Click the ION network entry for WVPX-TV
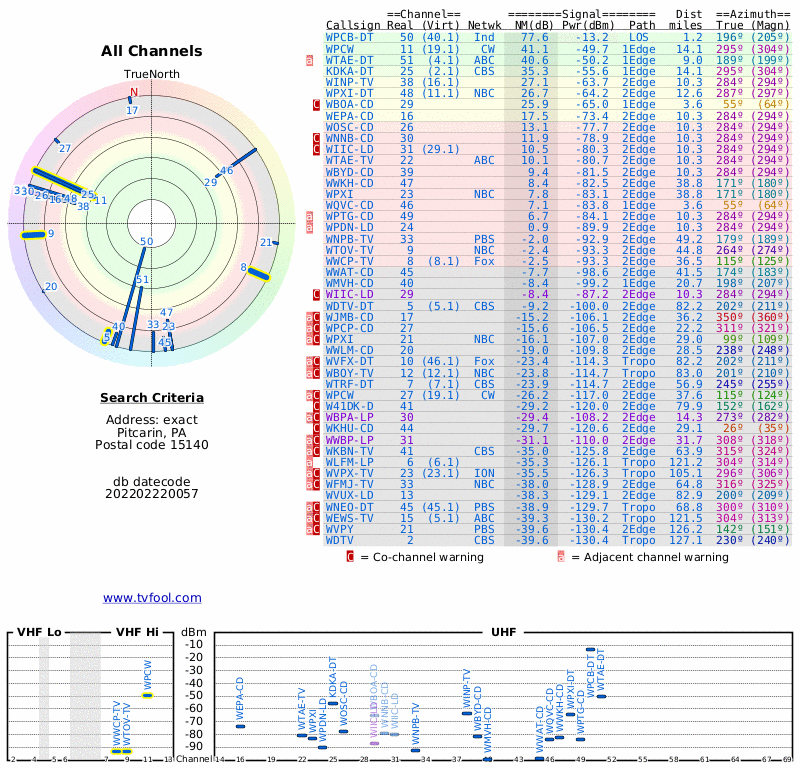Image resolution: width=800 pixels, height=768 pixels. pos(484,473)
